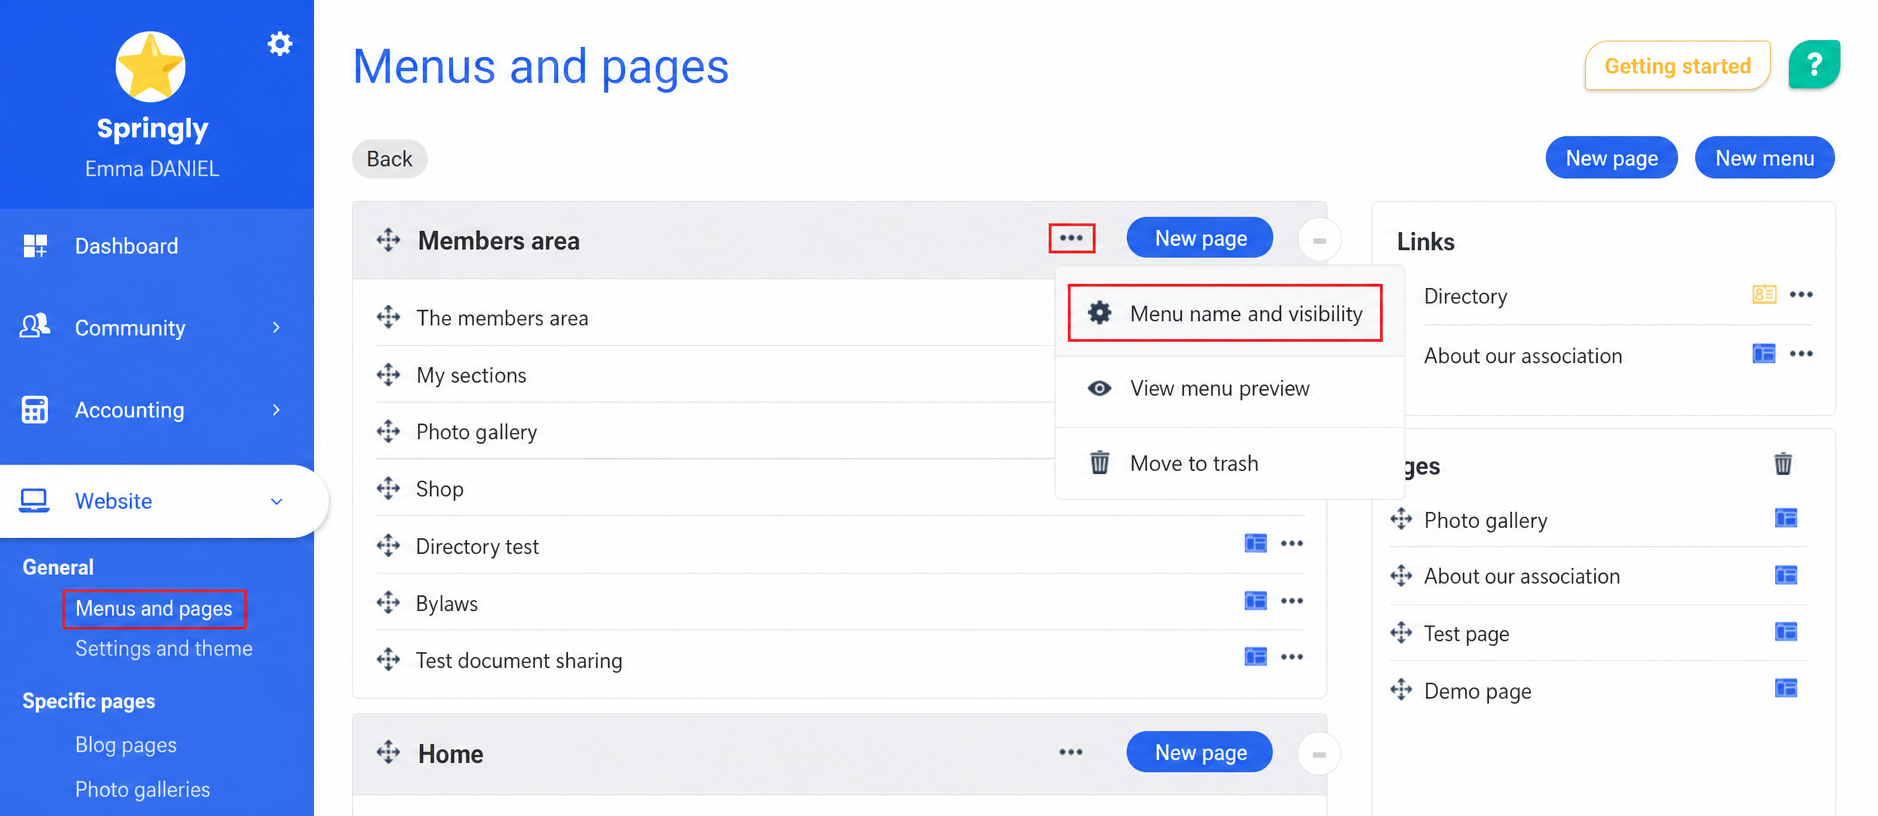Screen dimensions: 1878x816
Task: Click layout icon beside Demo page
Action: coord(1786,688)
